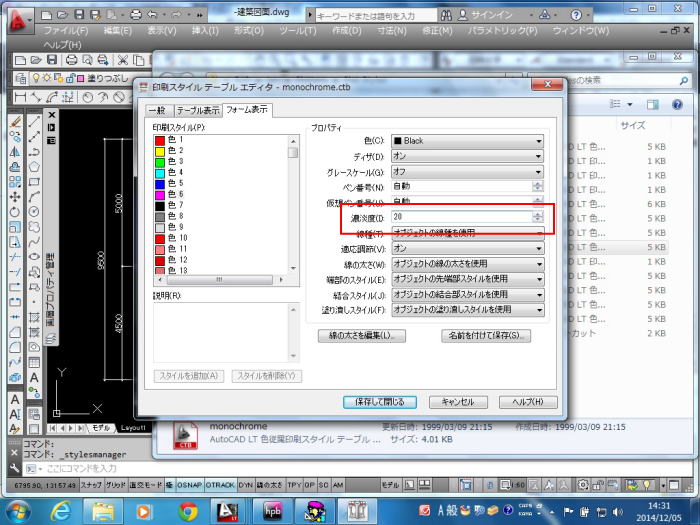
Task: Click サインイン in the title bar
Action: (x=492, y=15)
